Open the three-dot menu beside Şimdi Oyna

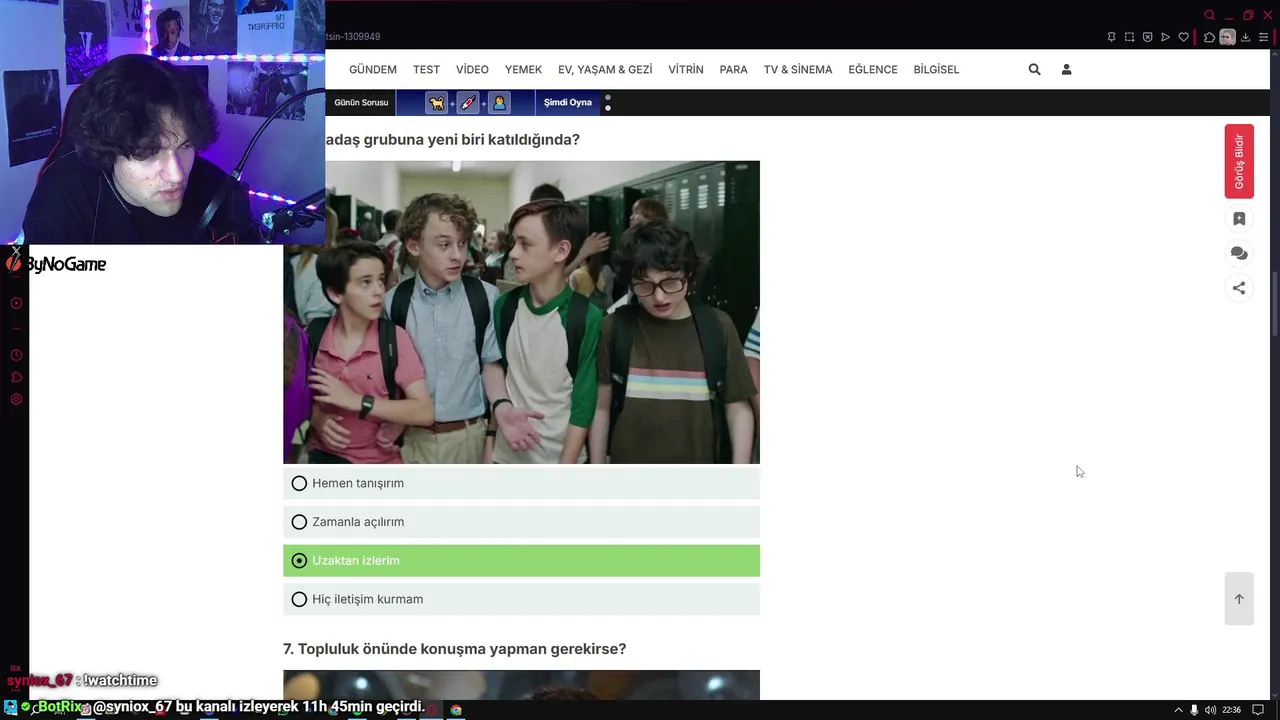608,103
